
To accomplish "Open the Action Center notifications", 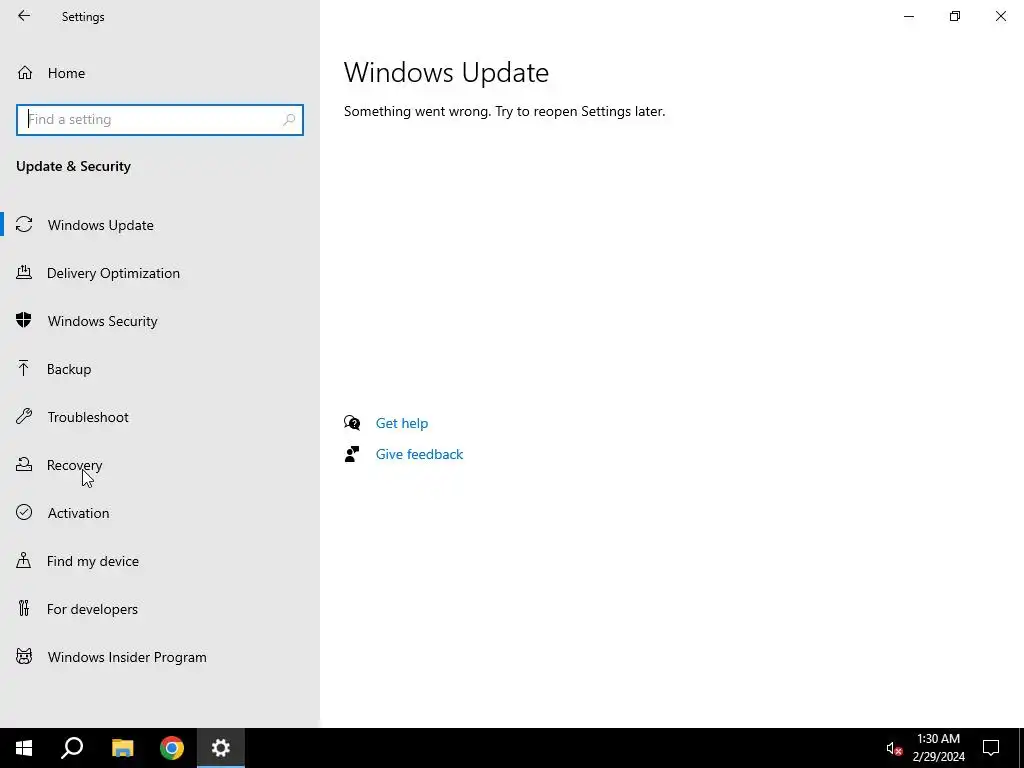I will (x=991, y=748).
